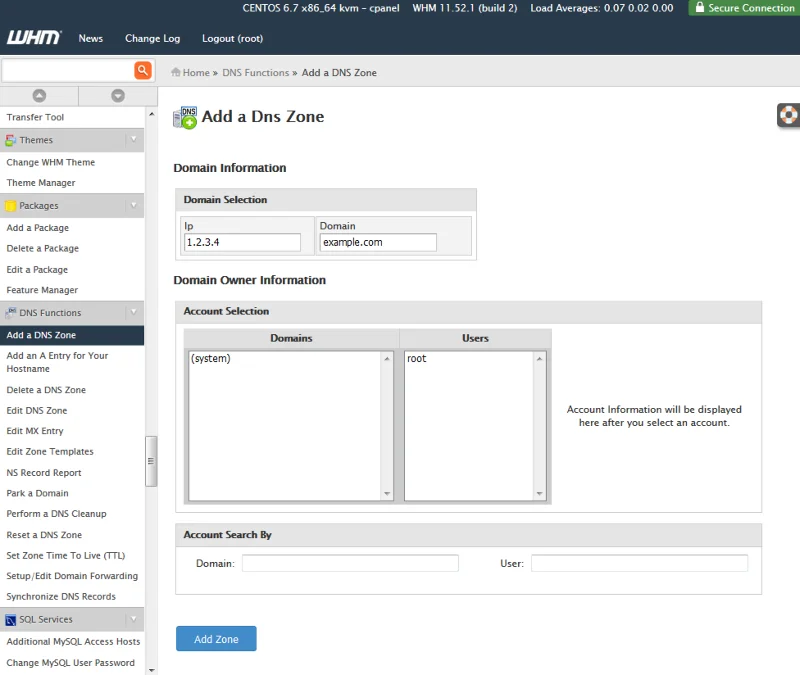
Task: Click Users list scroll down arrow
Action: coord(539,493)
